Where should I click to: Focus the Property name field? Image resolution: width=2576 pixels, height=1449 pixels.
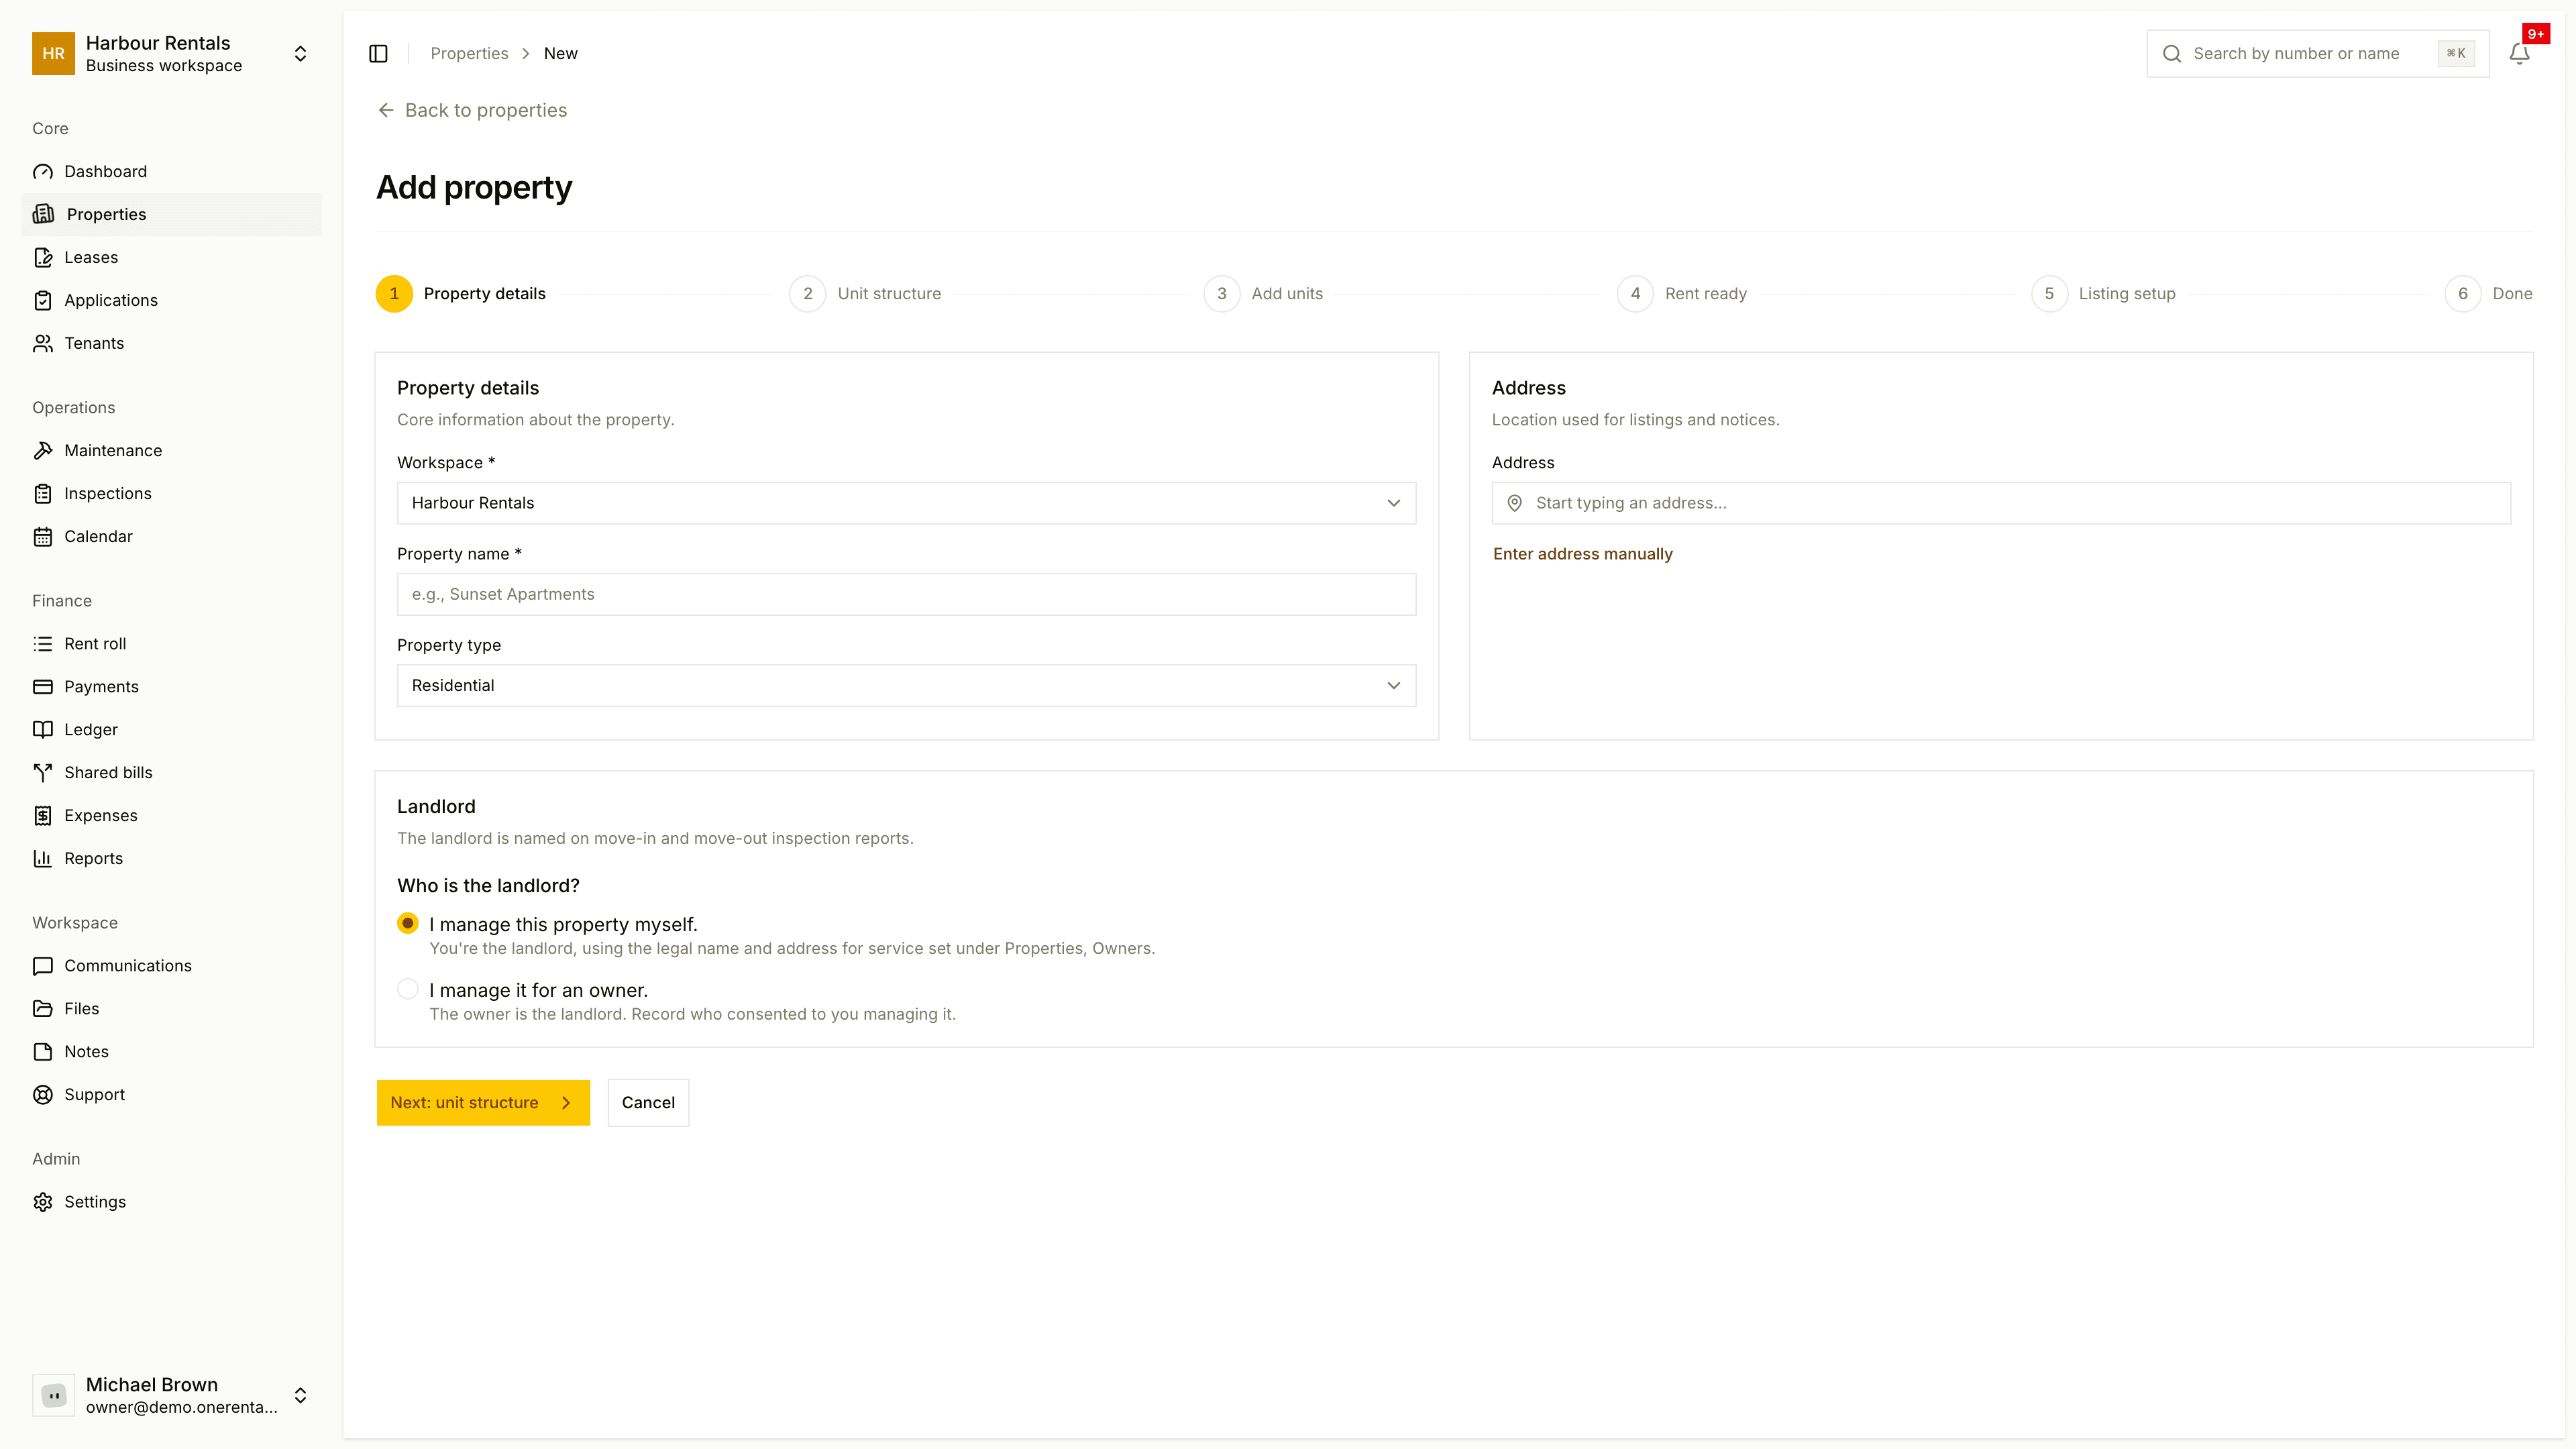[x=906, y=595]
